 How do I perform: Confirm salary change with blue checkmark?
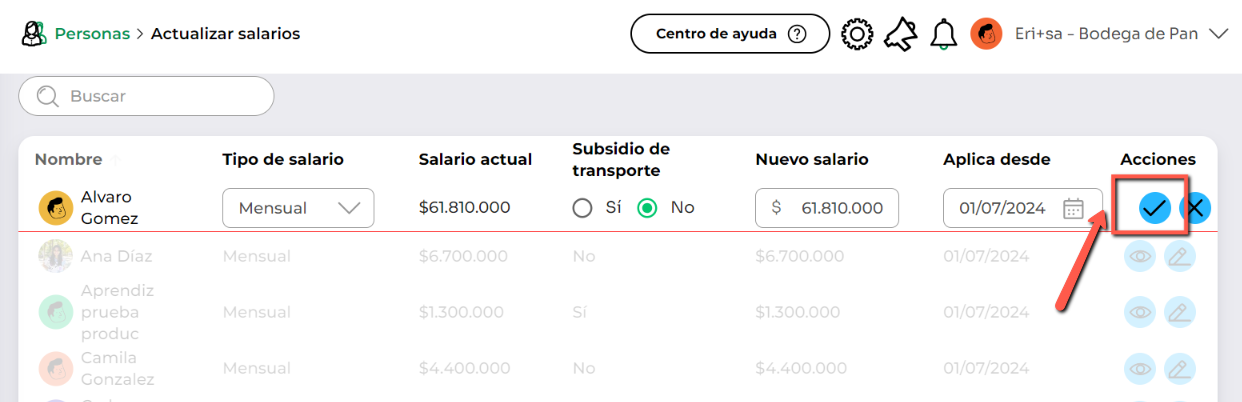pos(1154,208)
